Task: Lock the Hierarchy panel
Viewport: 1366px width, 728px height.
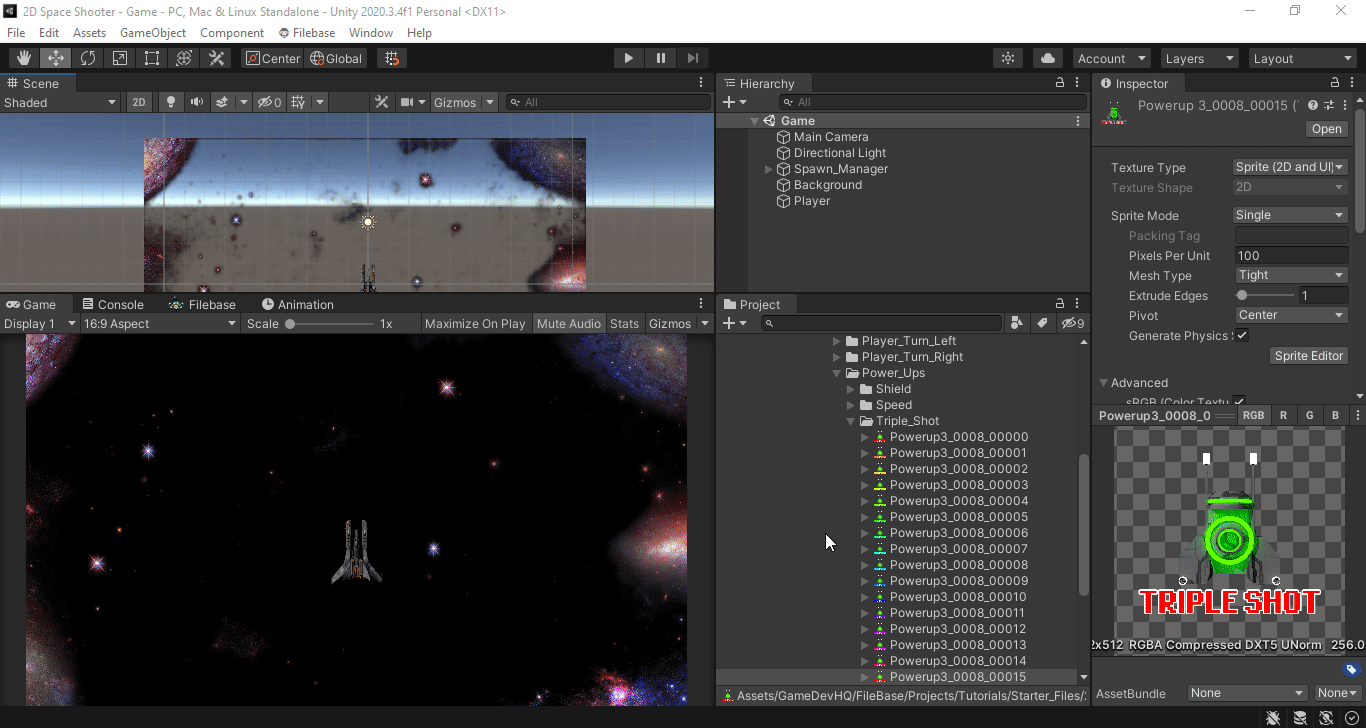Action: (1060, 83)
